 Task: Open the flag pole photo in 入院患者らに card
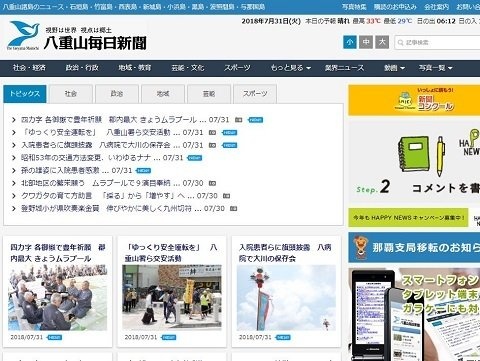(286, 298)
